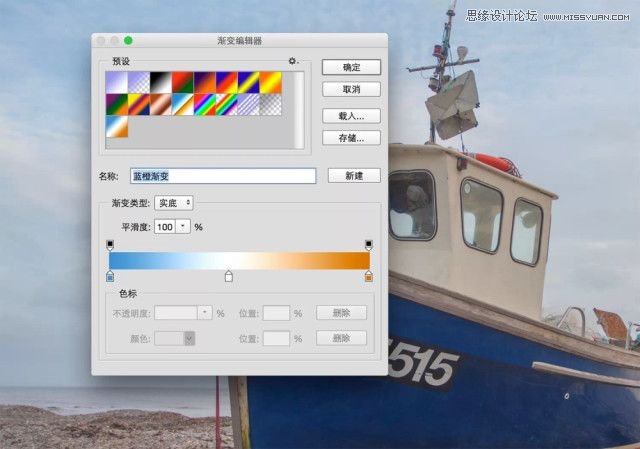Select the red-to-green preset gradient
This screenshot has width=640, height=449.
point(183,82)
